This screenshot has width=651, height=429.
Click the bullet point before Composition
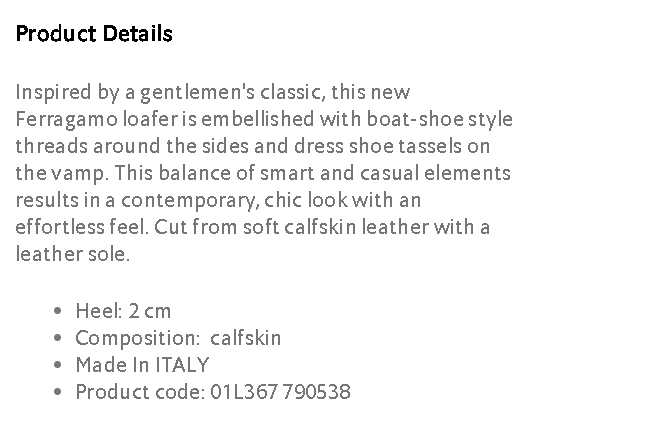pyautogui.click(x=59, y=339)
